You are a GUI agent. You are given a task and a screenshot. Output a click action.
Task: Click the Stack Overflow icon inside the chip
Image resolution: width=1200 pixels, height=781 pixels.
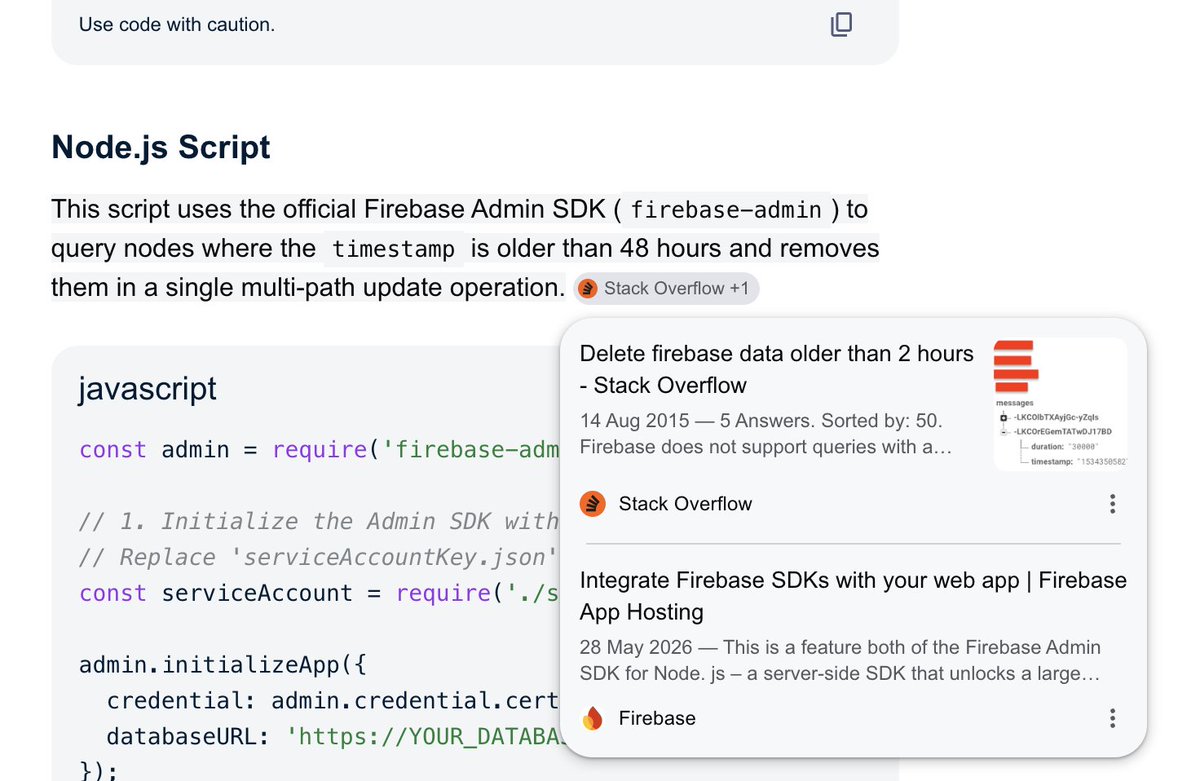588,288
